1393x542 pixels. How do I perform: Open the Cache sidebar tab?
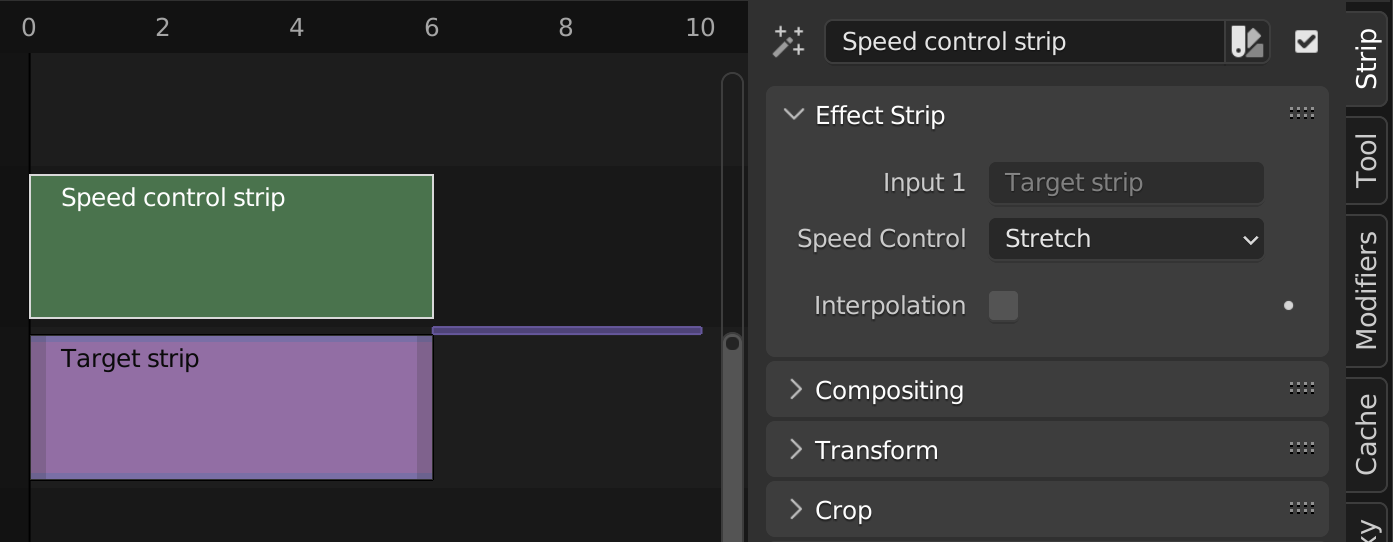tap(1366, 435)
